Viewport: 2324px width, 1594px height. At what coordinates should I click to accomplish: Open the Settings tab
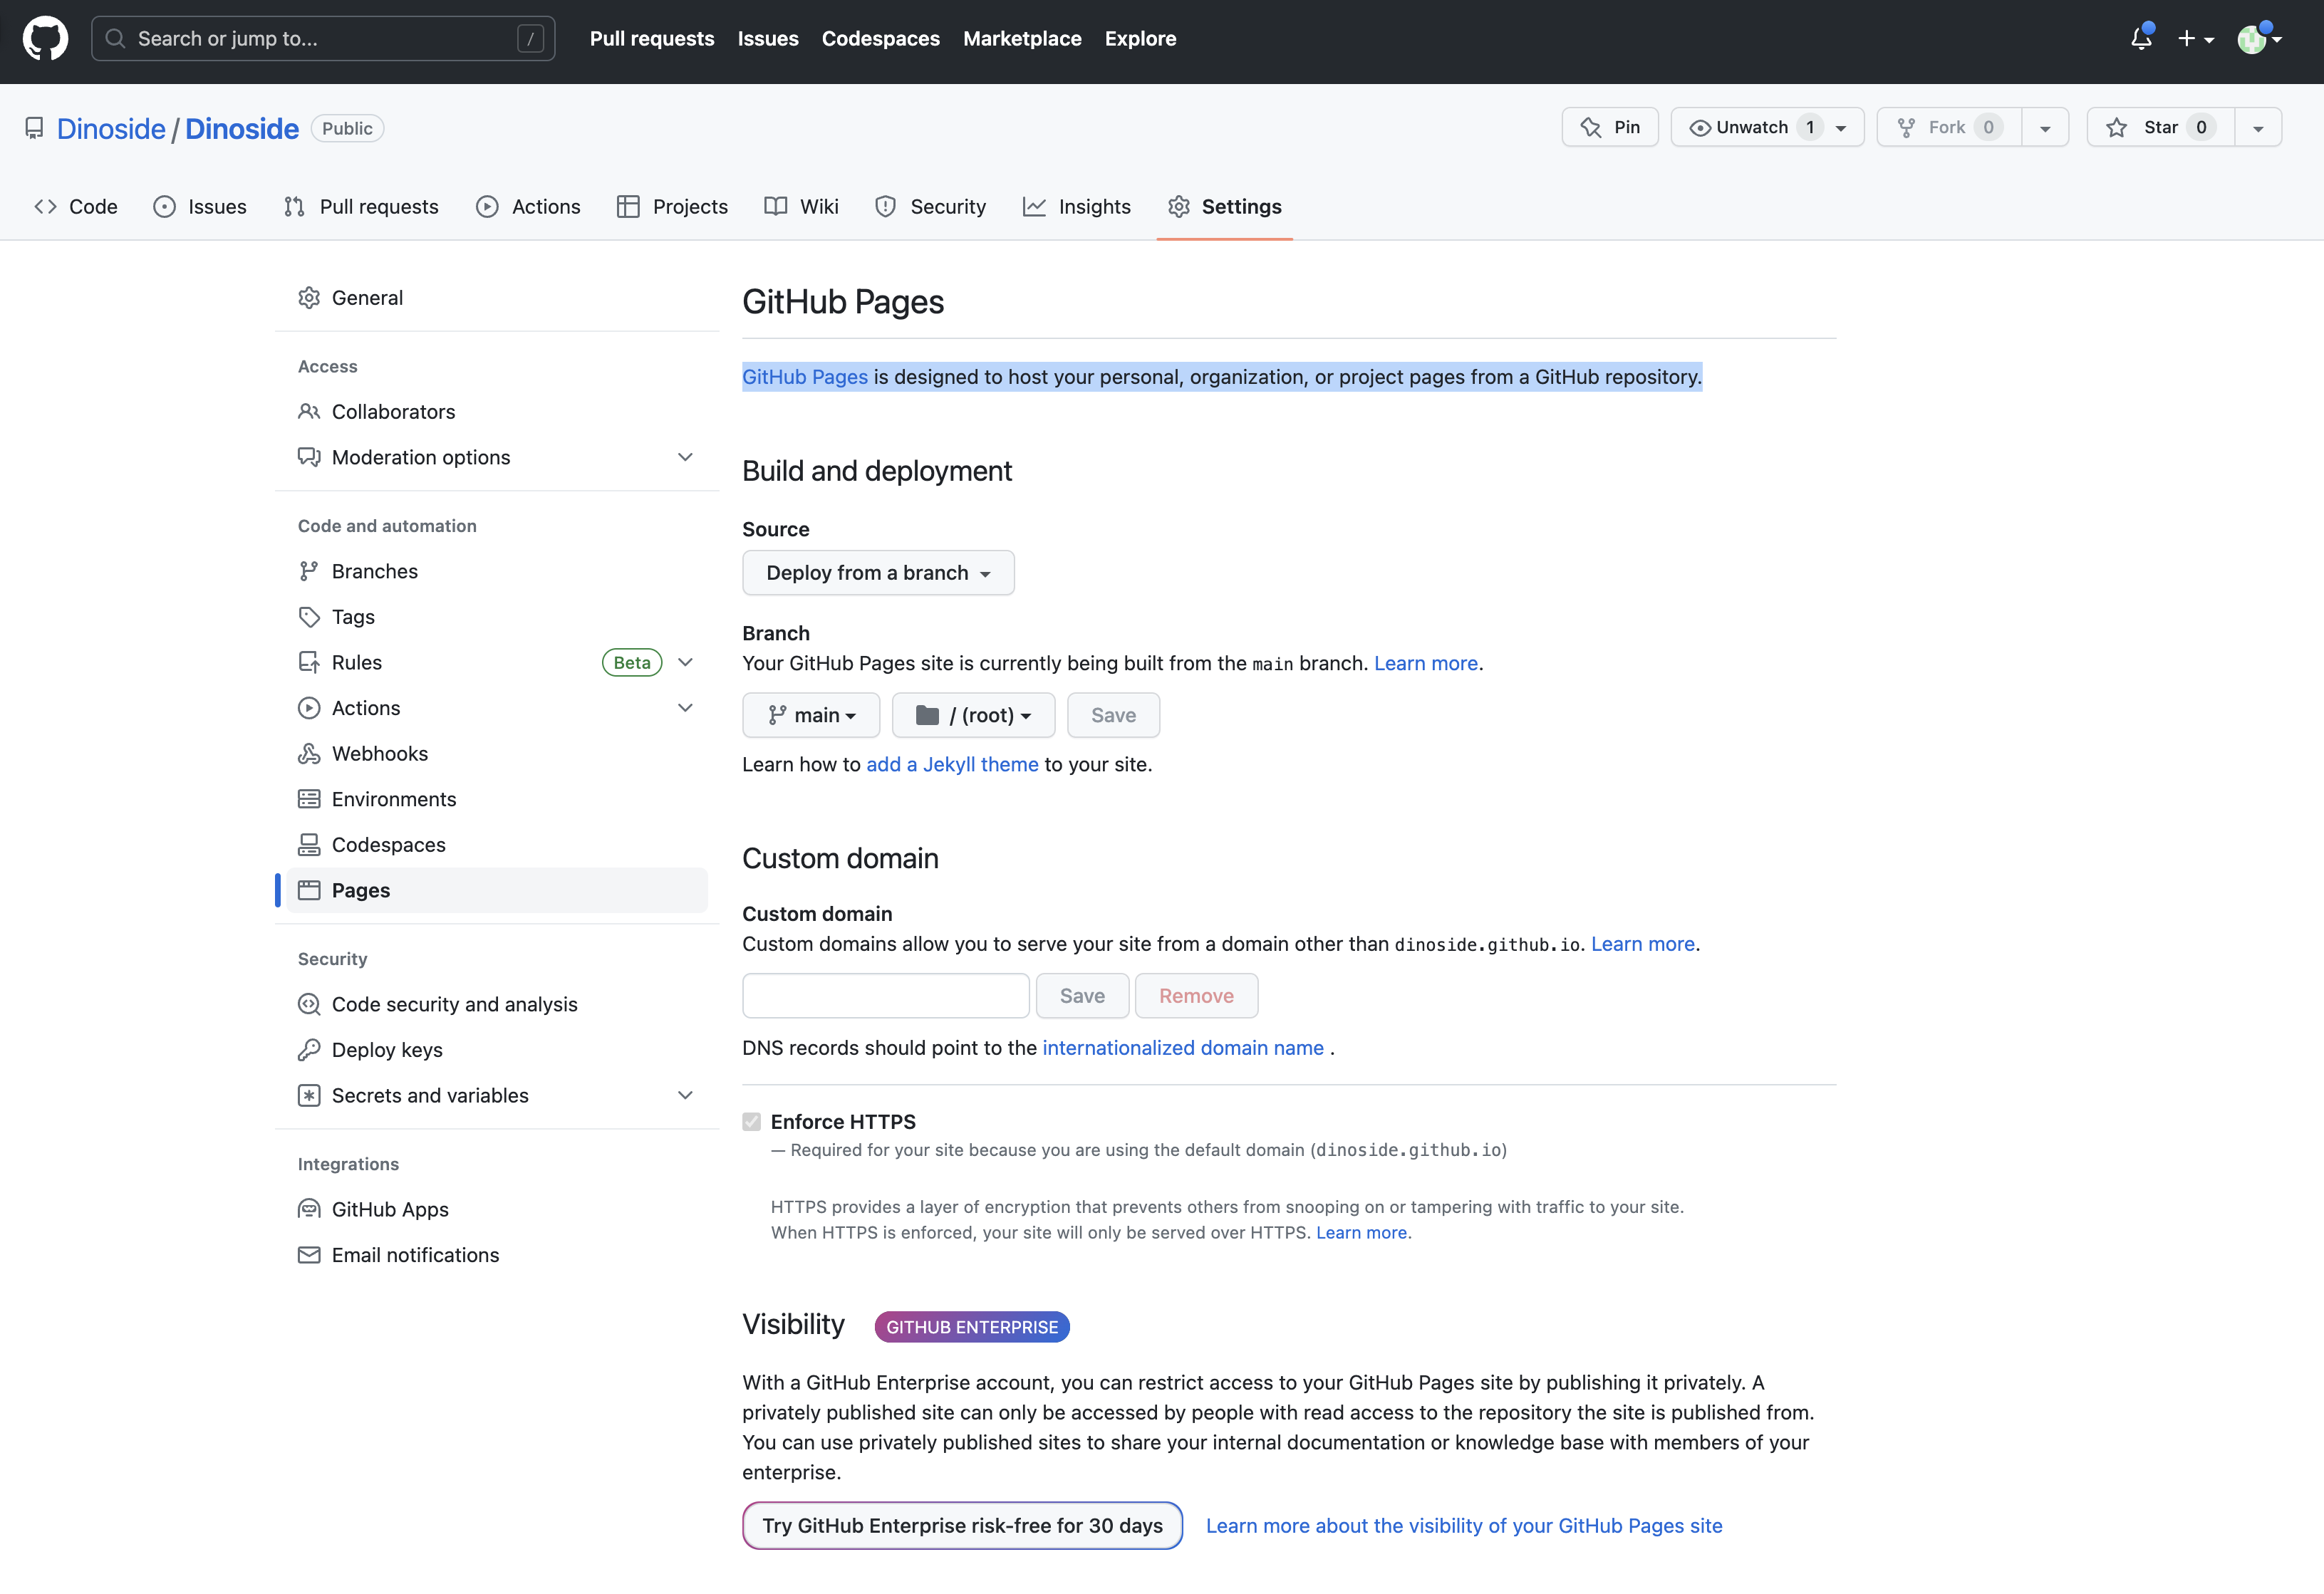point(1224,207)
